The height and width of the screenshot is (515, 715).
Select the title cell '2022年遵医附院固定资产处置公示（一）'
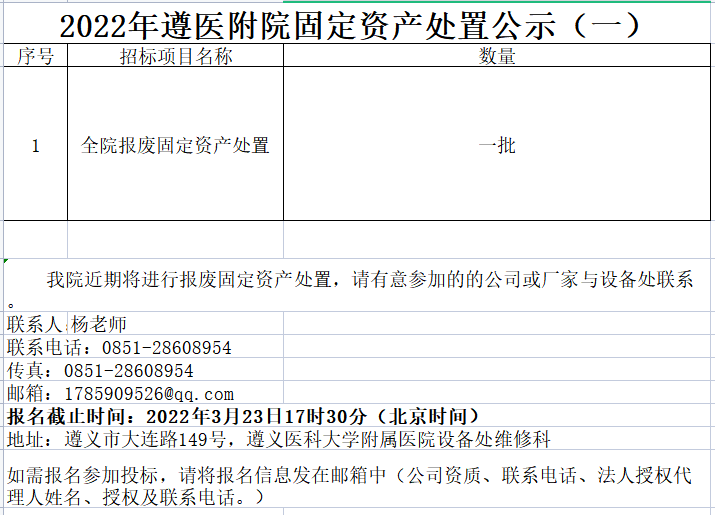coord(357,25)
